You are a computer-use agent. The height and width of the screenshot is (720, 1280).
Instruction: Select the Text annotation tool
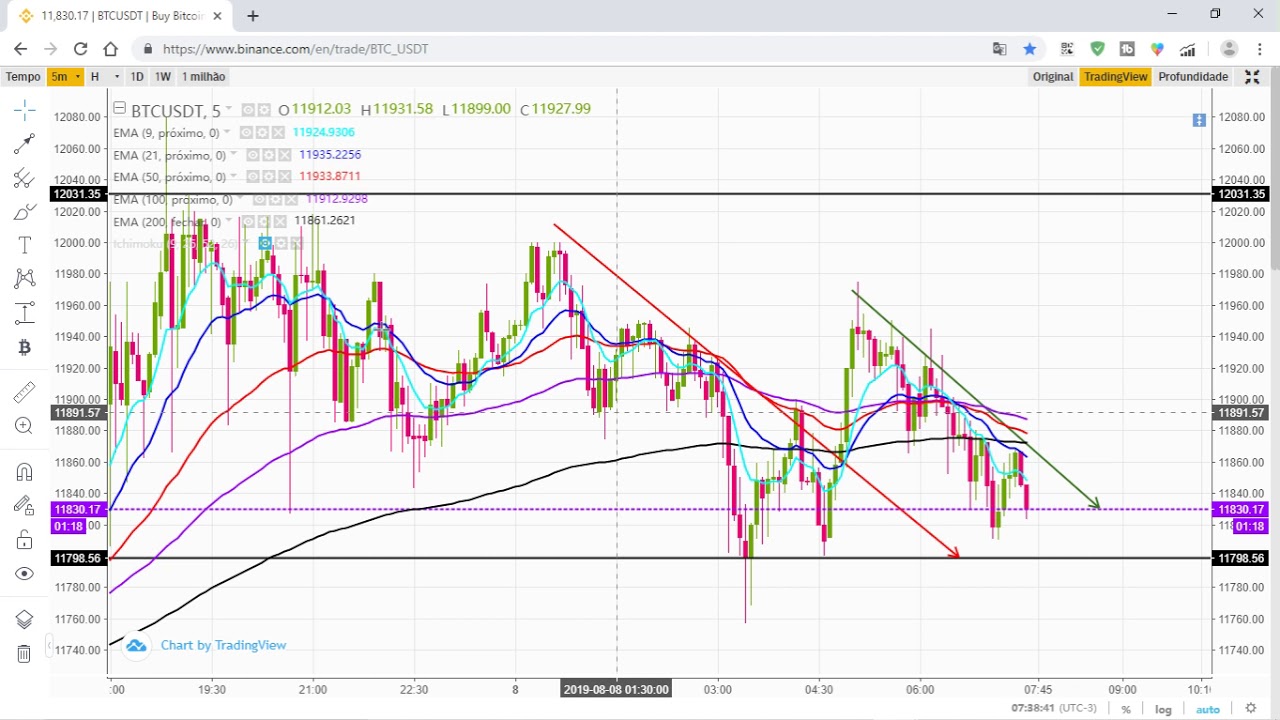[25, 245]
